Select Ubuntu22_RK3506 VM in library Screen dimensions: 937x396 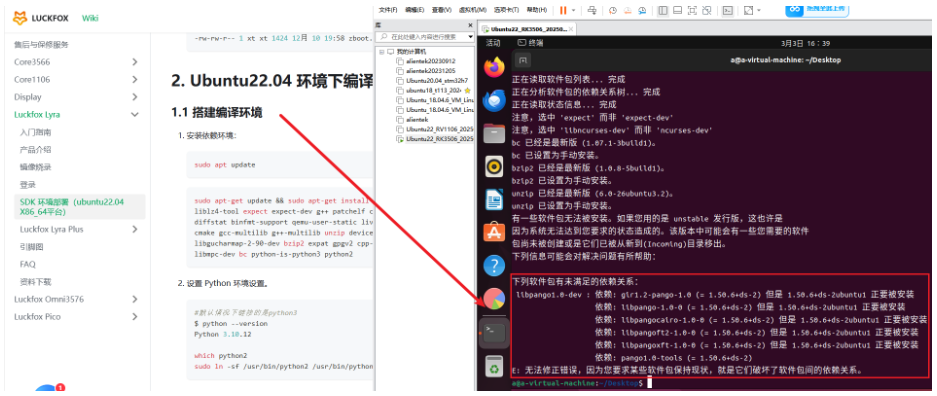pos(436,139)
